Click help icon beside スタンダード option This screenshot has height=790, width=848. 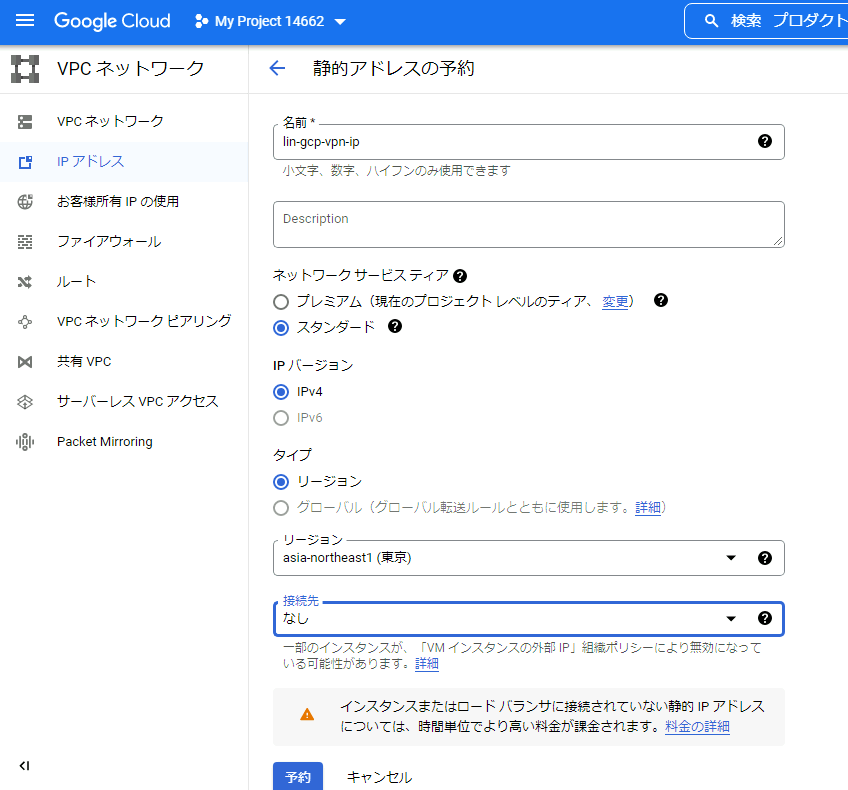pos(395,326)
